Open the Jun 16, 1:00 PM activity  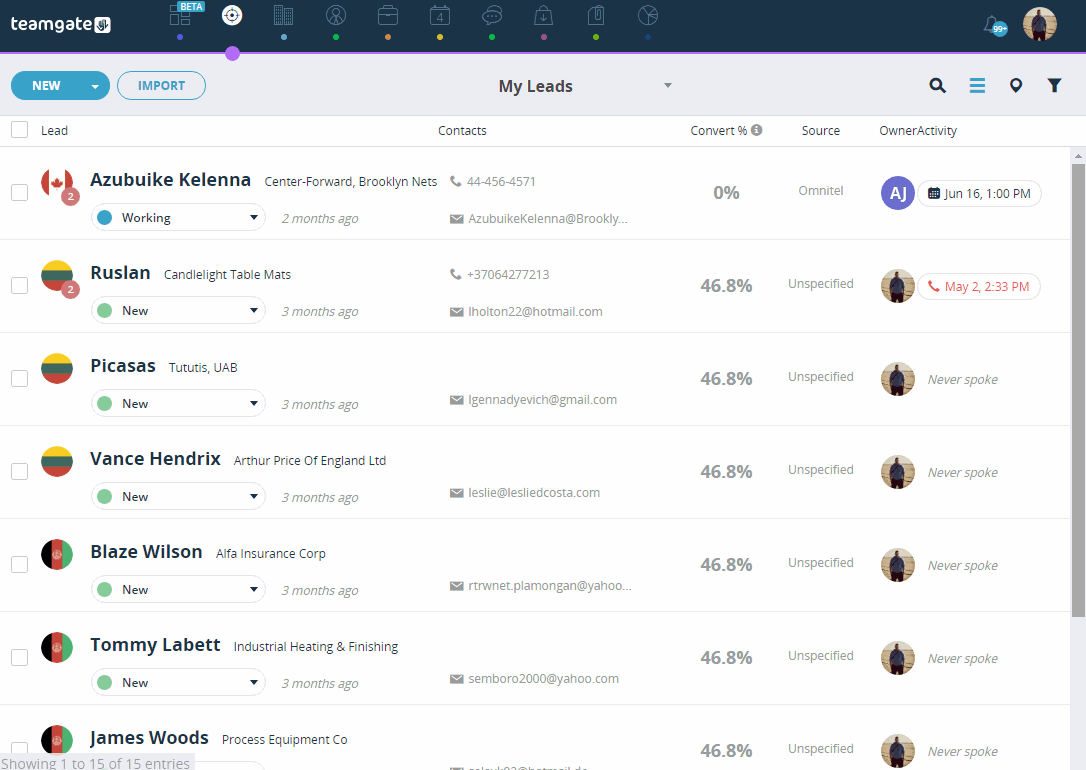point(979,194)
